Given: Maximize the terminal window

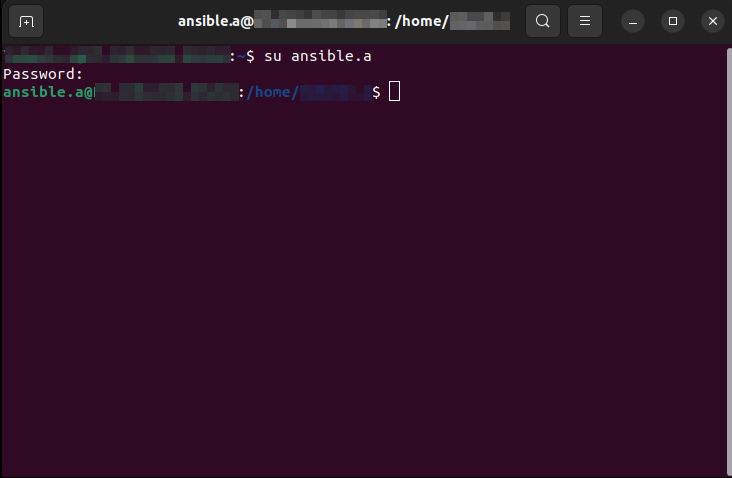Looking at the screenshot, I should tap(673, 21).
